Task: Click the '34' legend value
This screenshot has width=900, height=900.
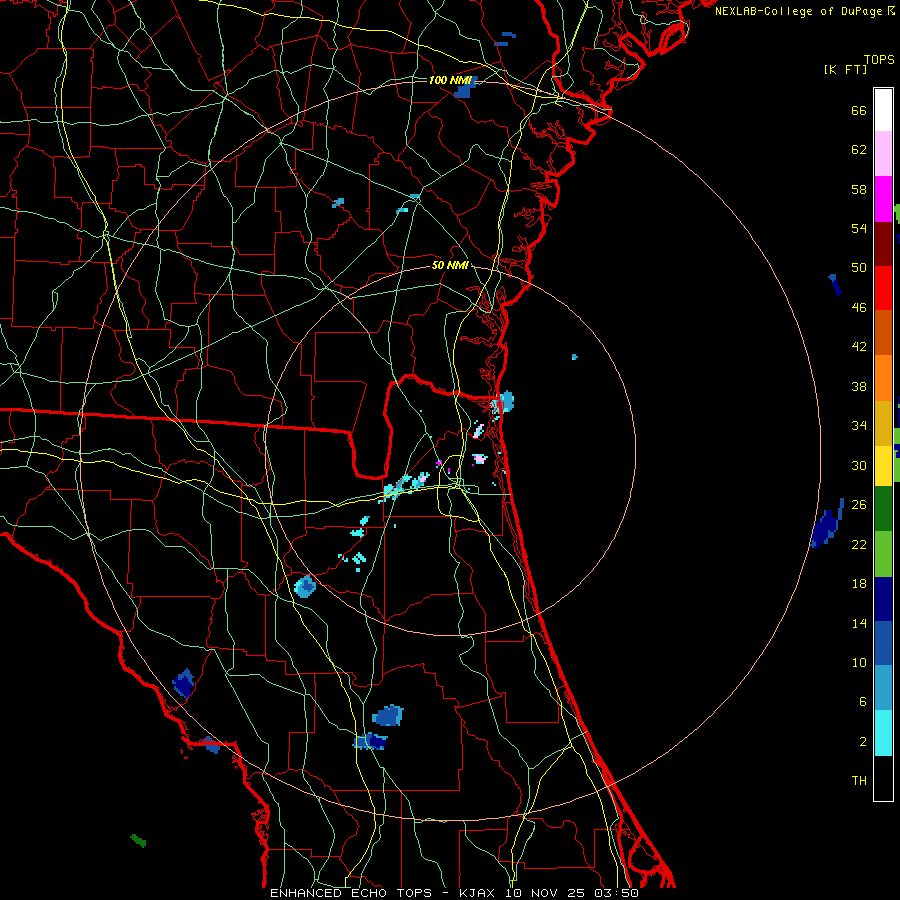Action: [x=859, y=426]
